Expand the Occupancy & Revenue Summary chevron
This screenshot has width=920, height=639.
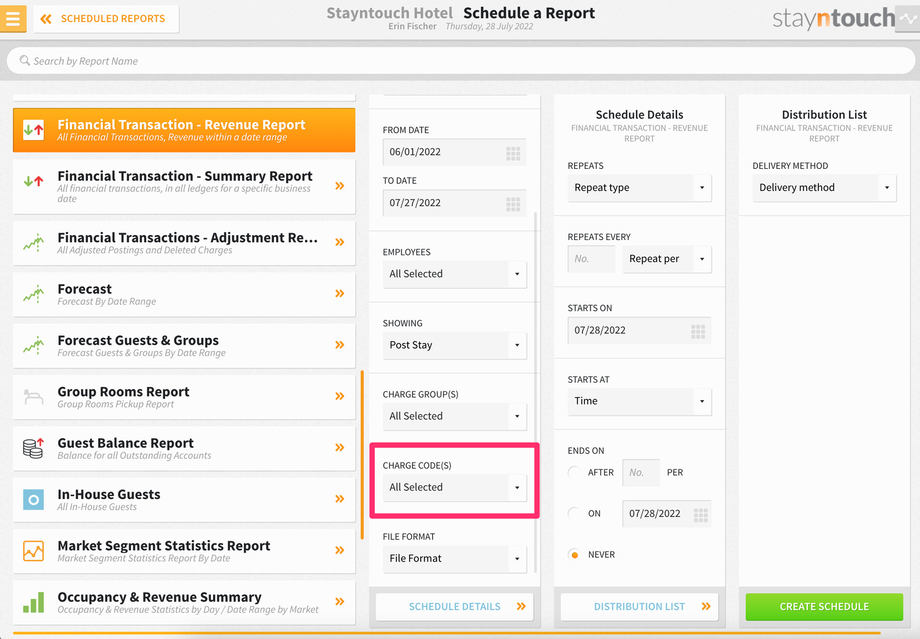point(340,601)
